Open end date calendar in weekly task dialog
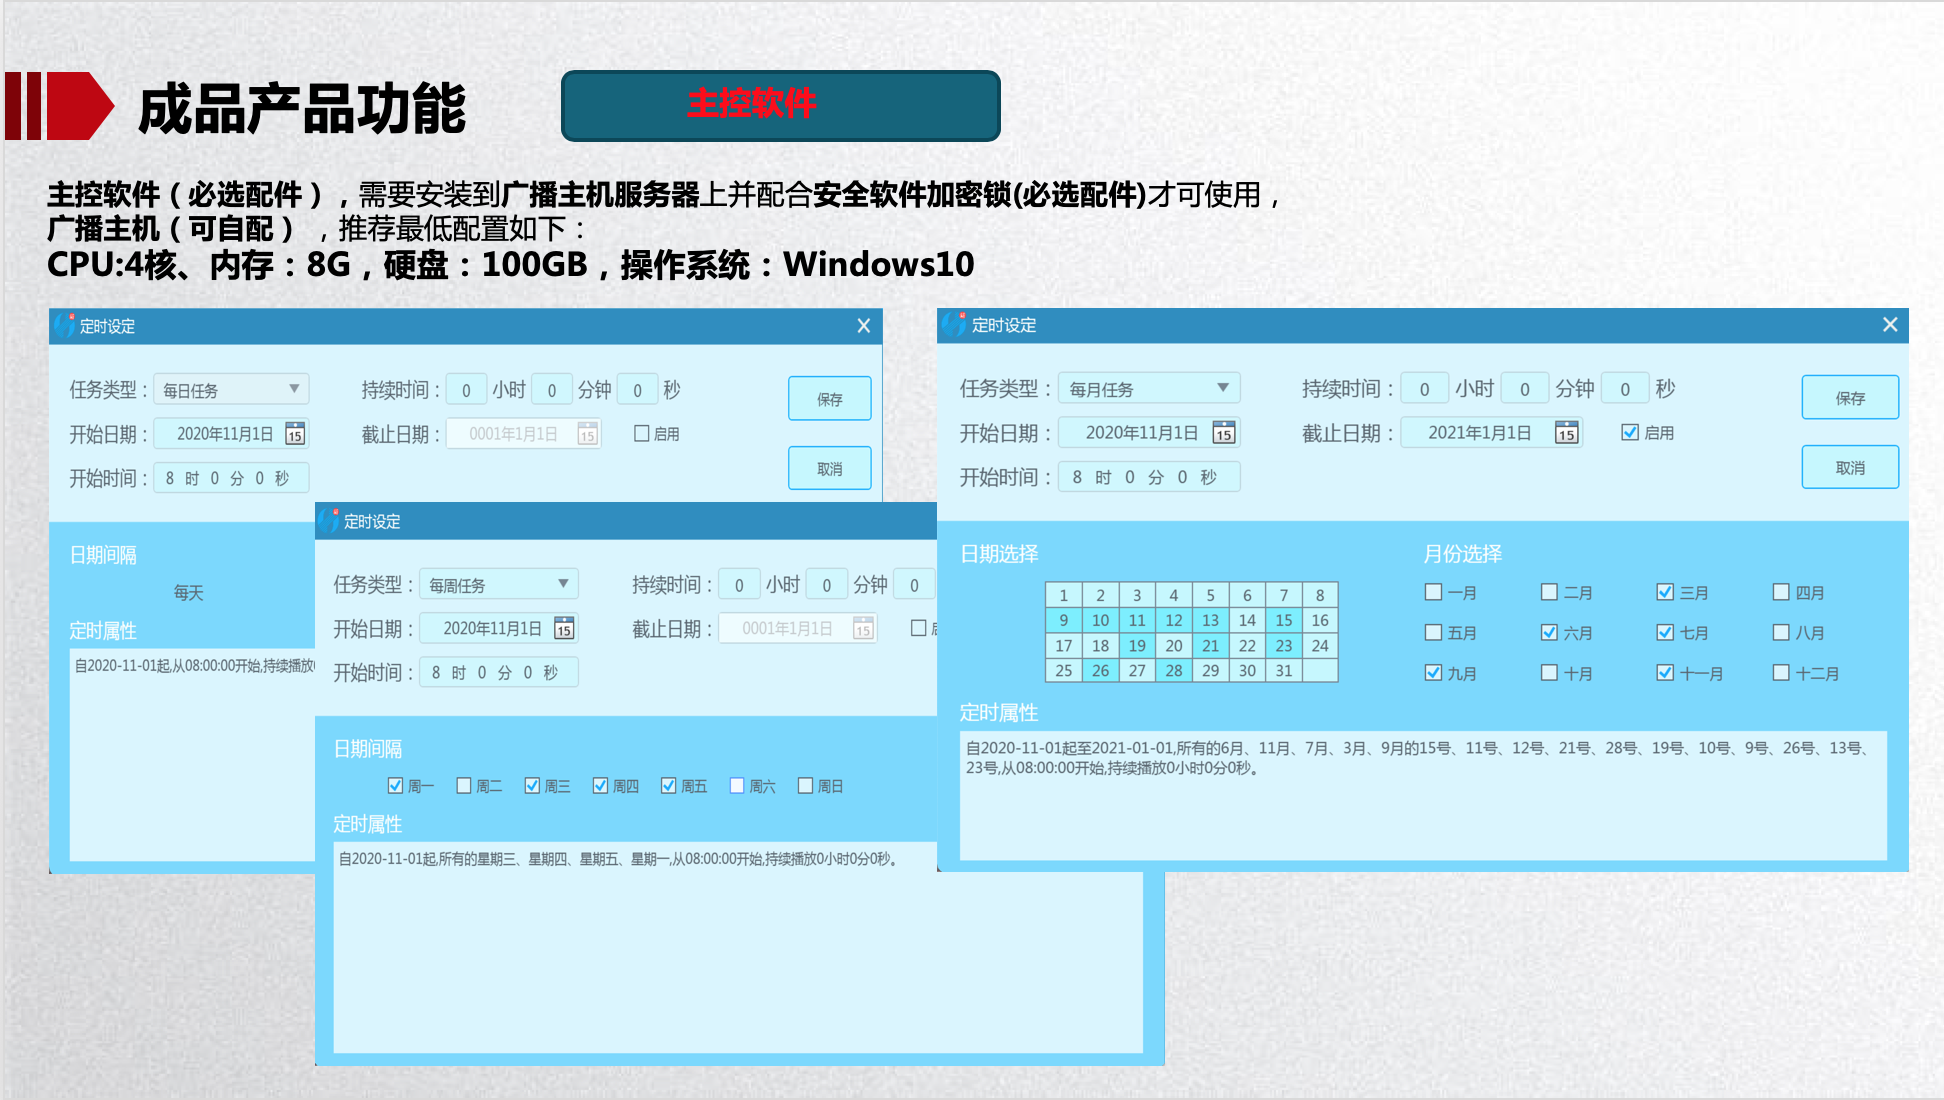This screenshot has width=1944, height=1100. click(862, 629)
